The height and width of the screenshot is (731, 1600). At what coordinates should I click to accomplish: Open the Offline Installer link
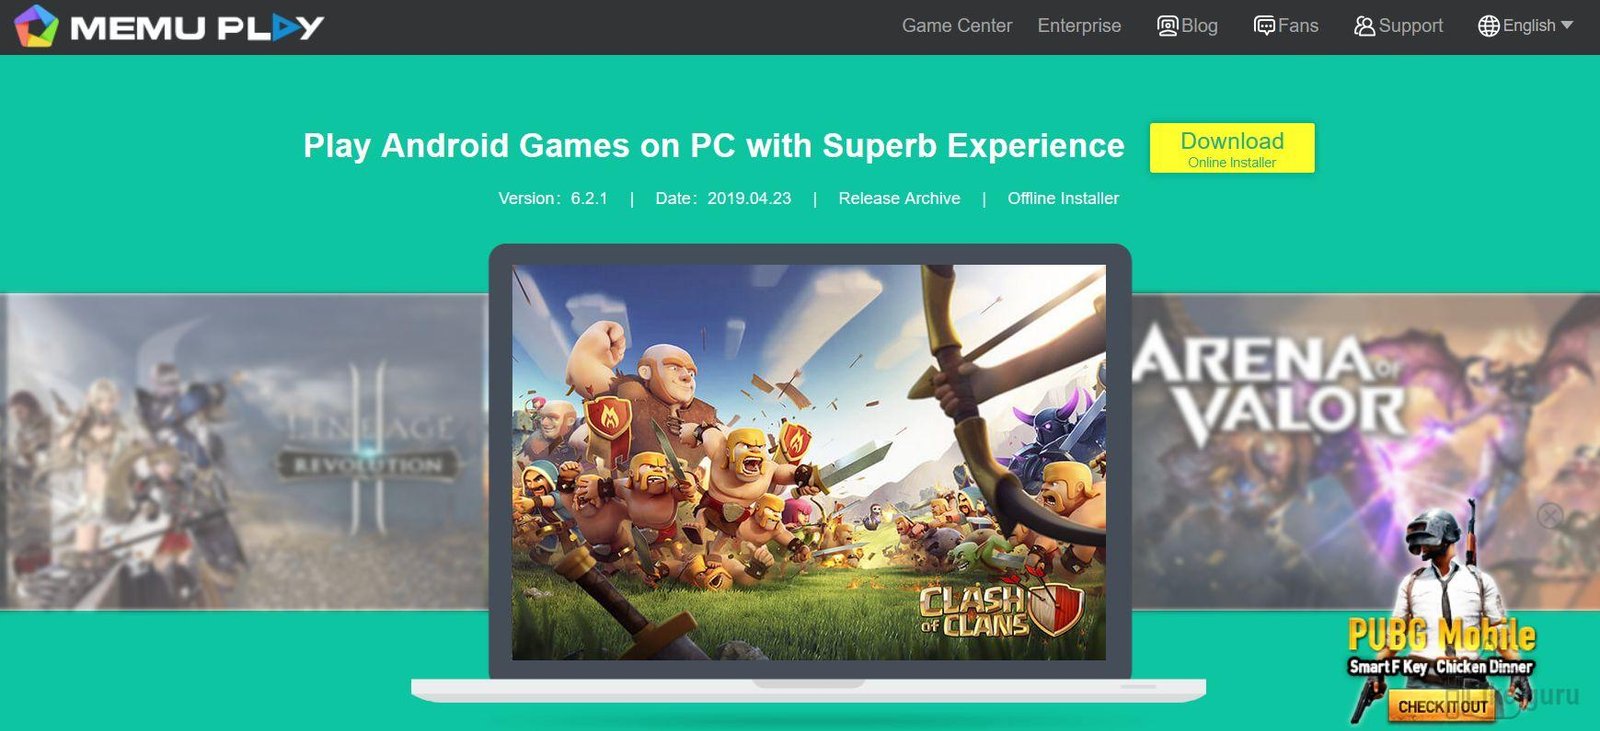[x=1063, y=198]
